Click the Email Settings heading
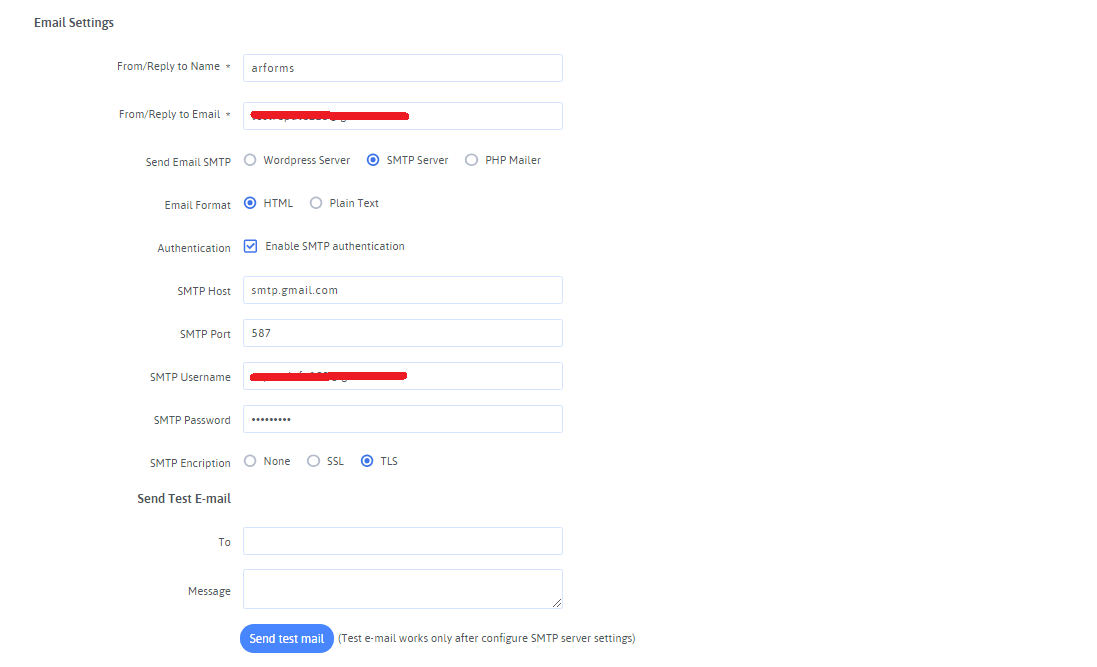The height and width of the screenshot is (667, 1097). [74, 22]
